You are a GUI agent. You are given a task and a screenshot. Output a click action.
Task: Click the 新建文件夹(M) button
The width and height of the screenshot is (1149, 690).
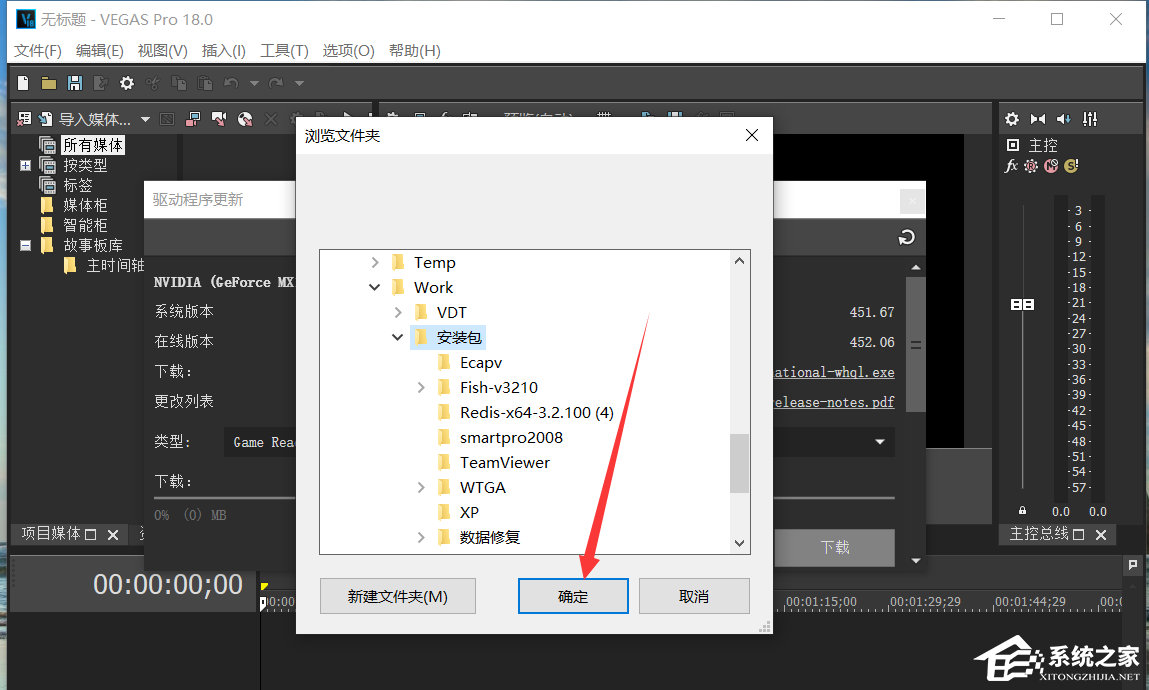pos(397,596)
